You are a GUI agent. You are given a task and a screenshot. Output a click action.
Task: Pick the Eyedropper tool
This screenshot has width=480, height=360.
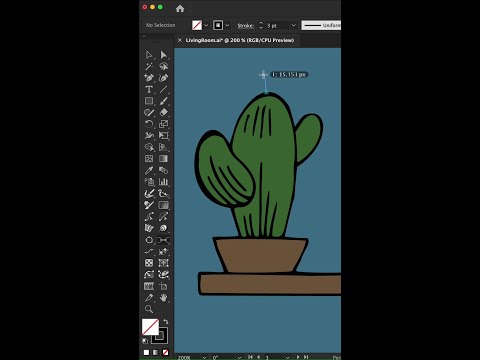coord(149,170)
